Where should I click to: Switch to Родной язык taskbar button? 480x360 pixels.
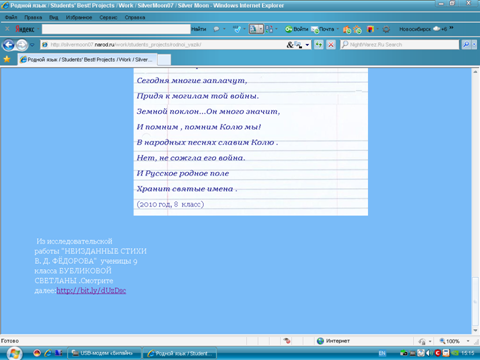tap(180, 353)
